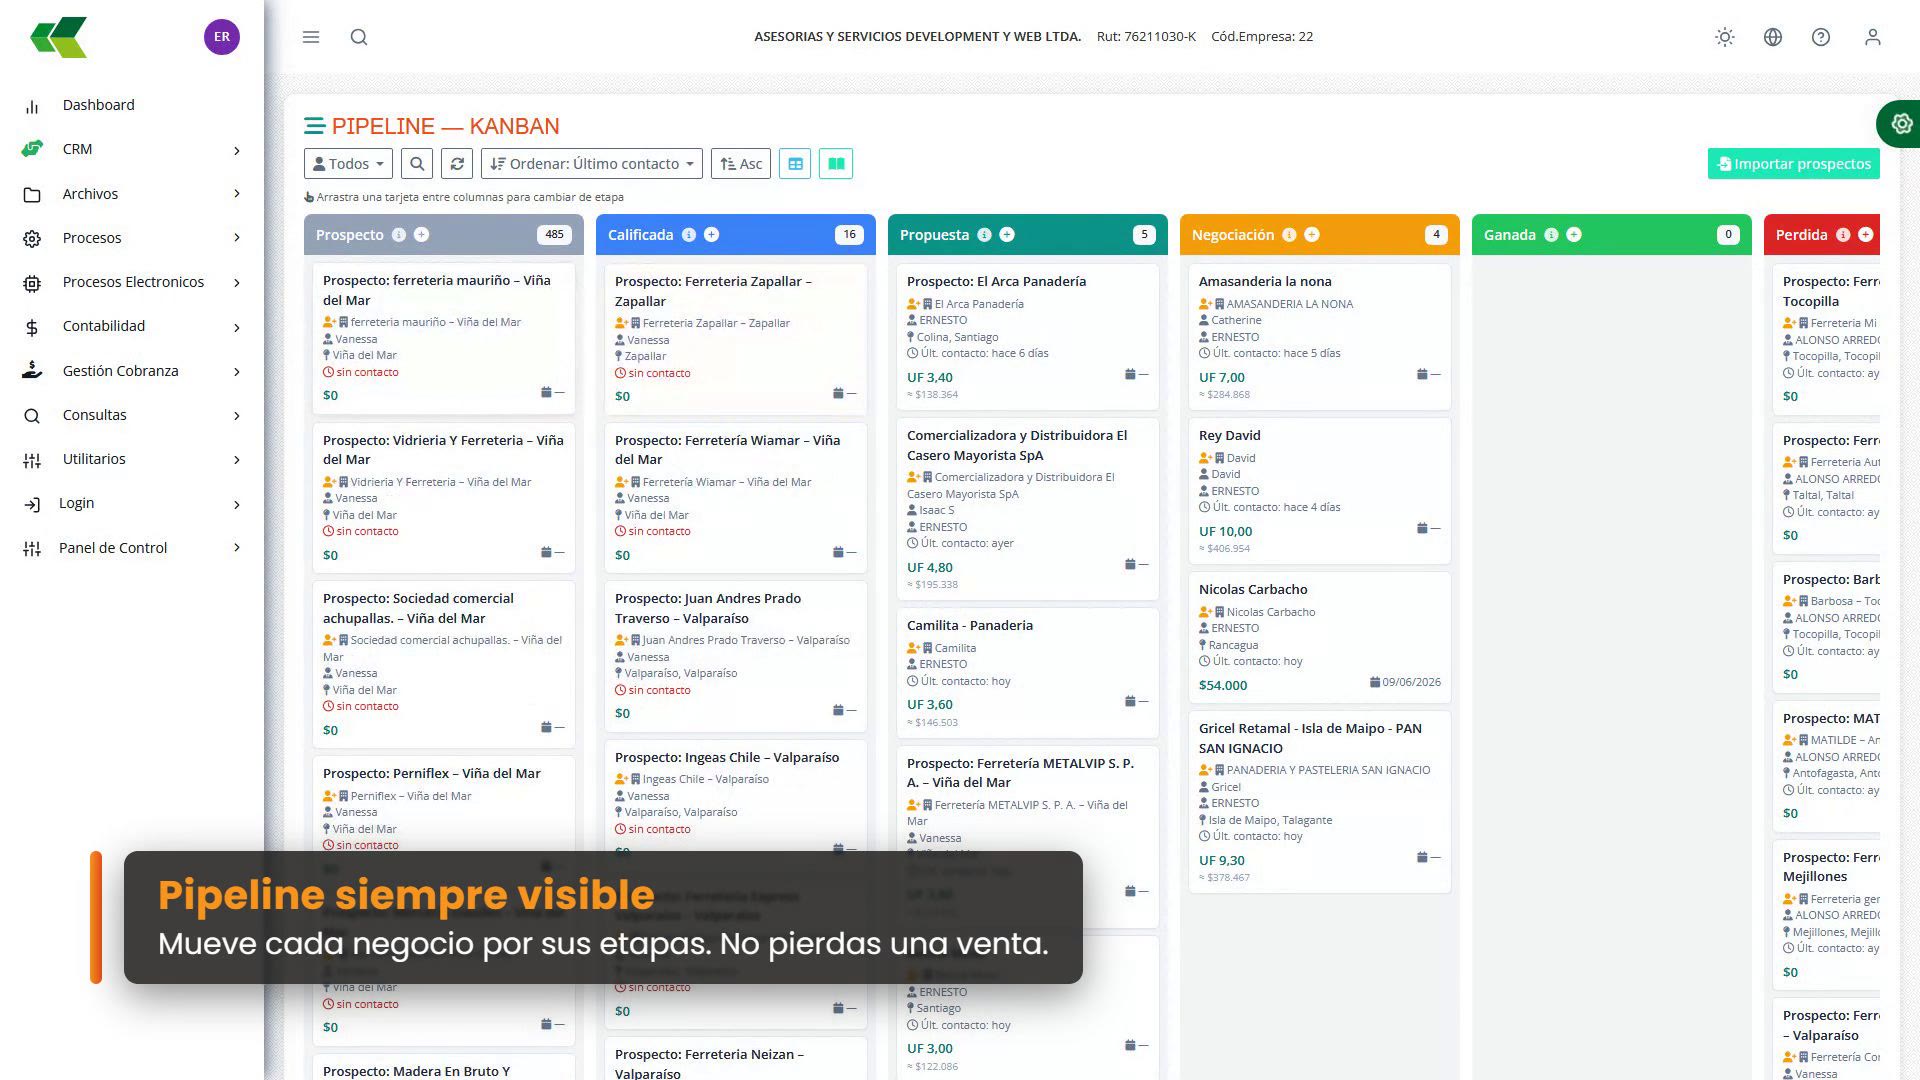The image size is (1920, 1080).
Task: Open Panel de Control sidebar item
Action: coord(132,548)
